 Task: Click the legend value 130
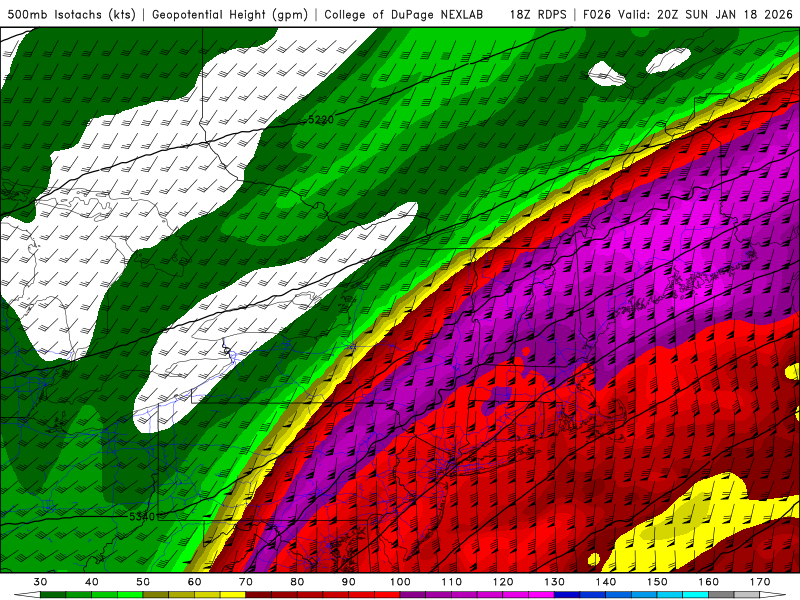coord(555,582)
